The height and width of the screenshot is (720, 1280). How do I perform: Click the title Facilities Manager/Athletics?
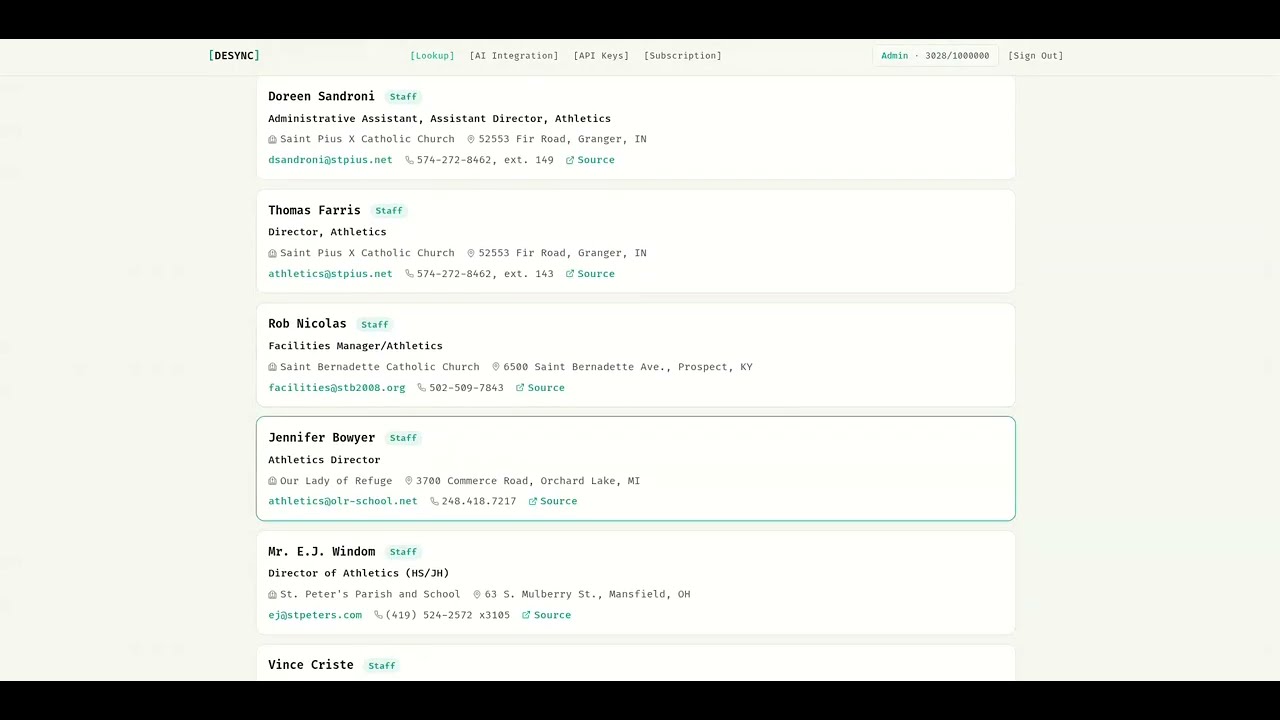coord(355,346)
